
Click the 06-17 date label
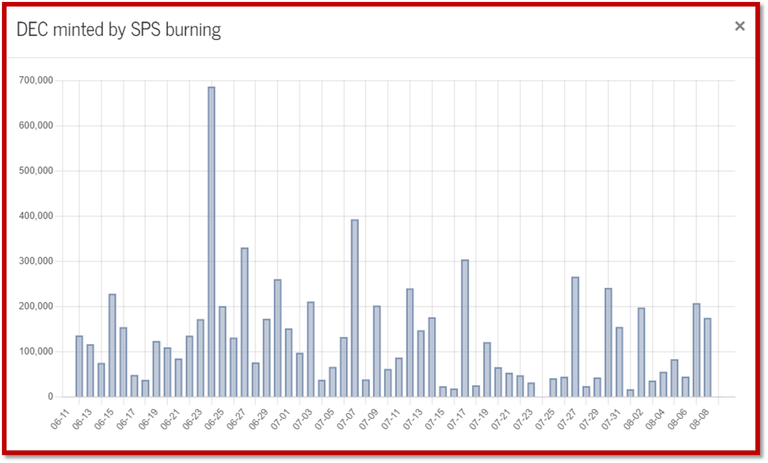point(126,419)
